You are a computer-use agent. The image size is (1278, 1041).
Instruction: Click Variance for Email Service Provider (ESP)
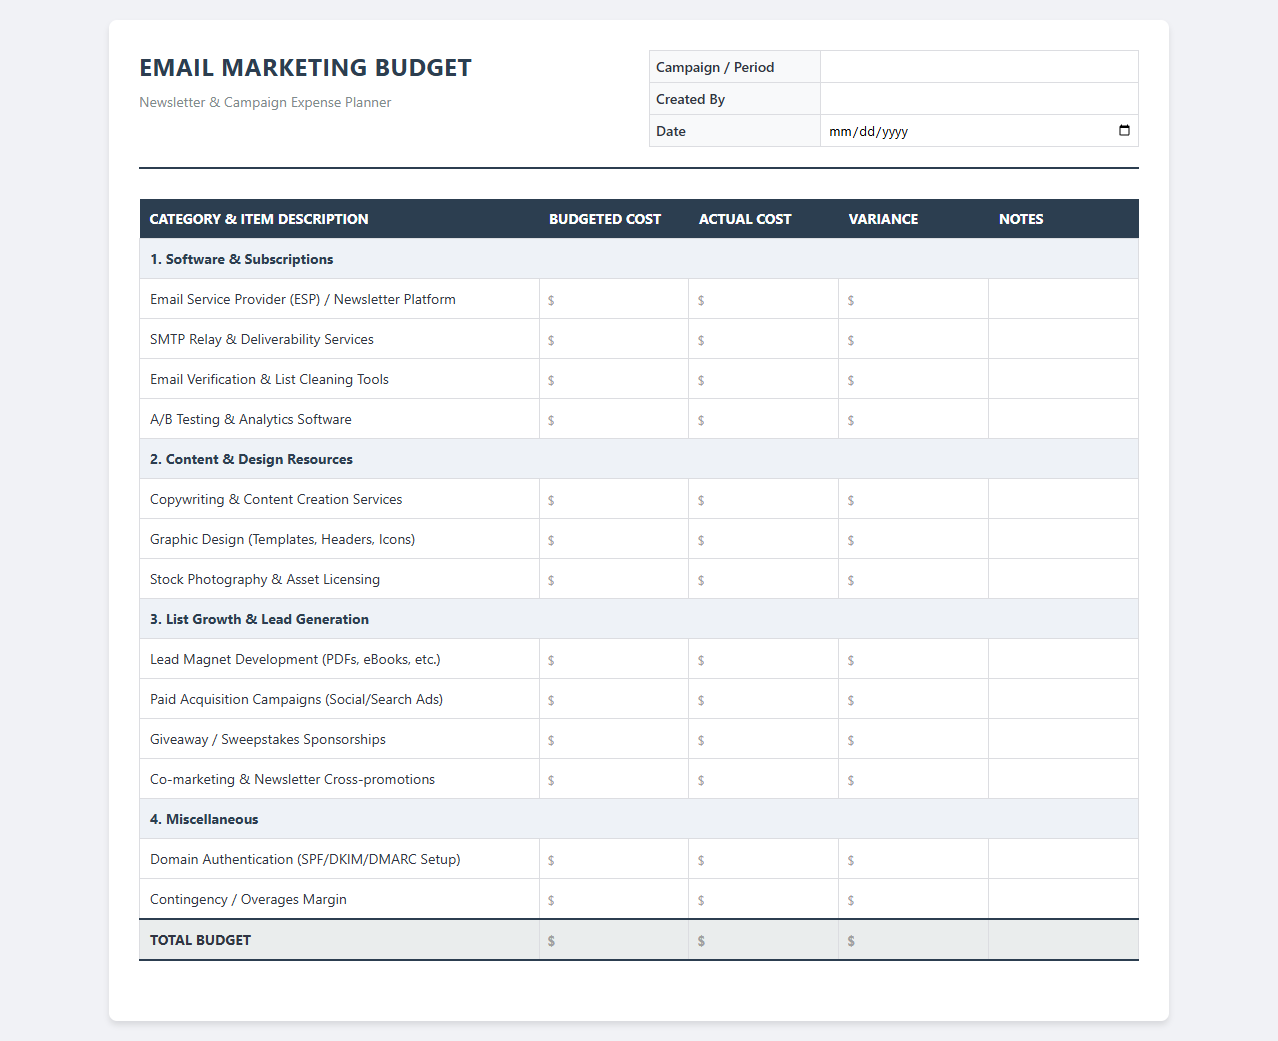[x=914, y=299]
